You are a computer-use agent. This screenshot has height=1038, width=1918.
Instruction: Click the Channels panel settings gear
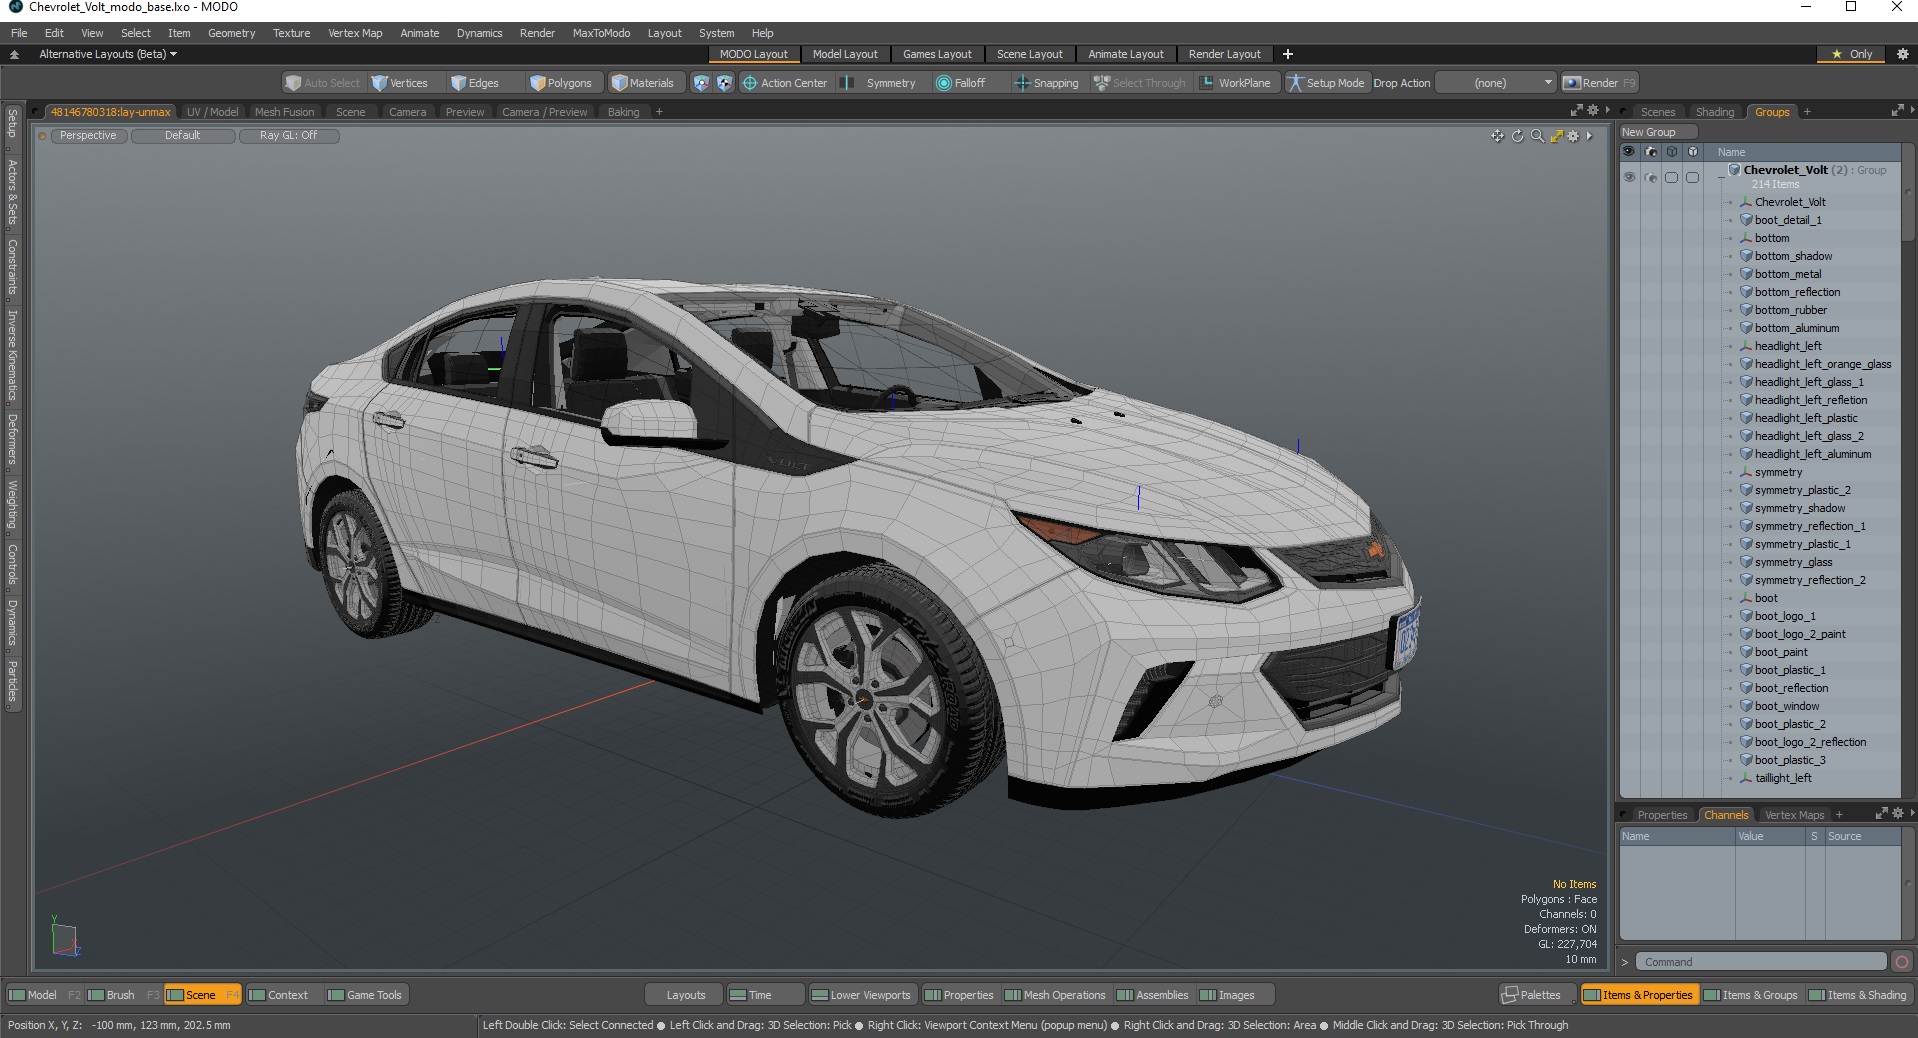click(1898, 814)
